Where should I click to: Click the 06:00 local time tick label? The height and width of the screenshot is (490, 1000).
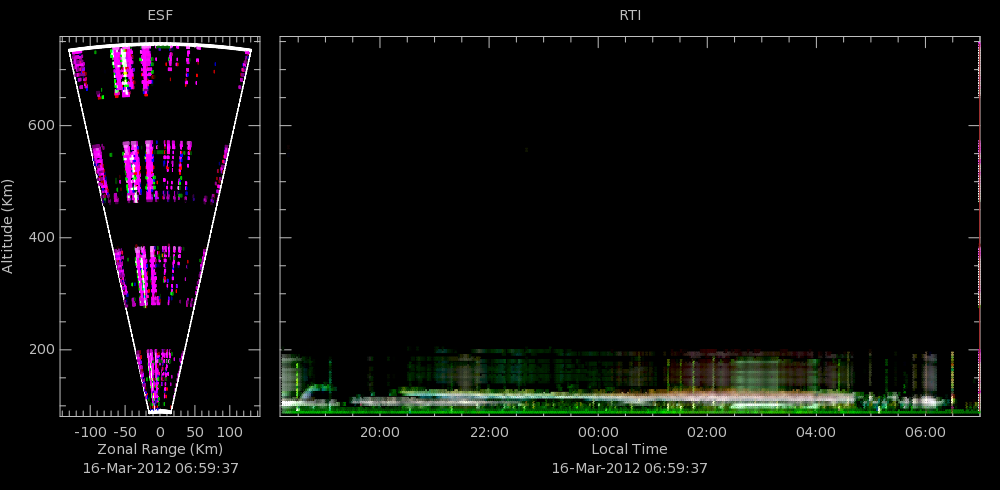tap(925, 432)
